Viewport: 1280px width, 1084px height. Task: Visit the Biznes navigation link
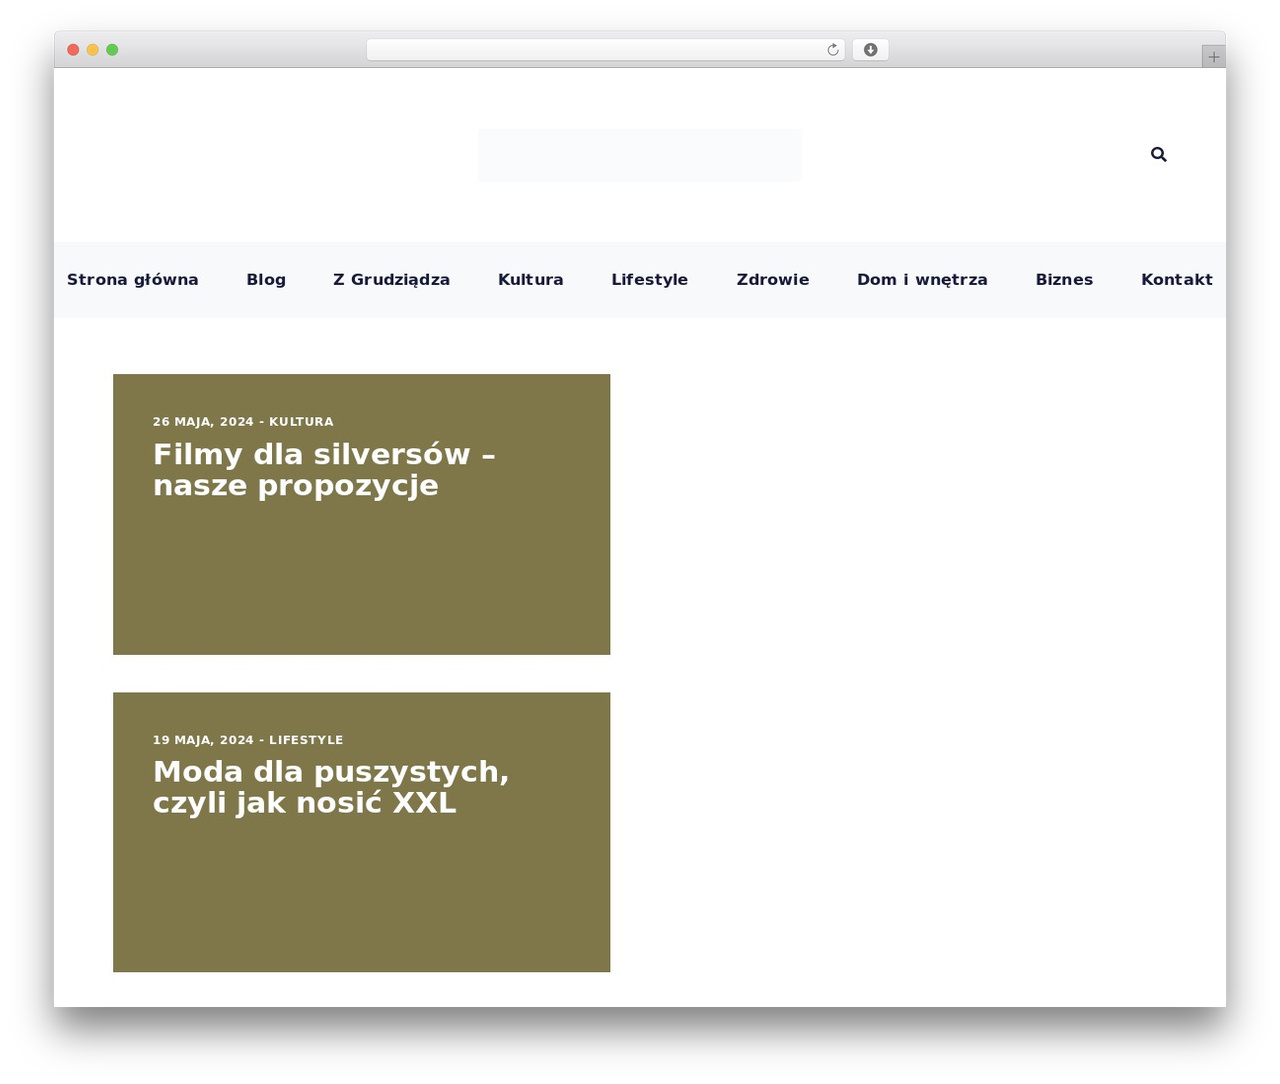pos(1064,280)
